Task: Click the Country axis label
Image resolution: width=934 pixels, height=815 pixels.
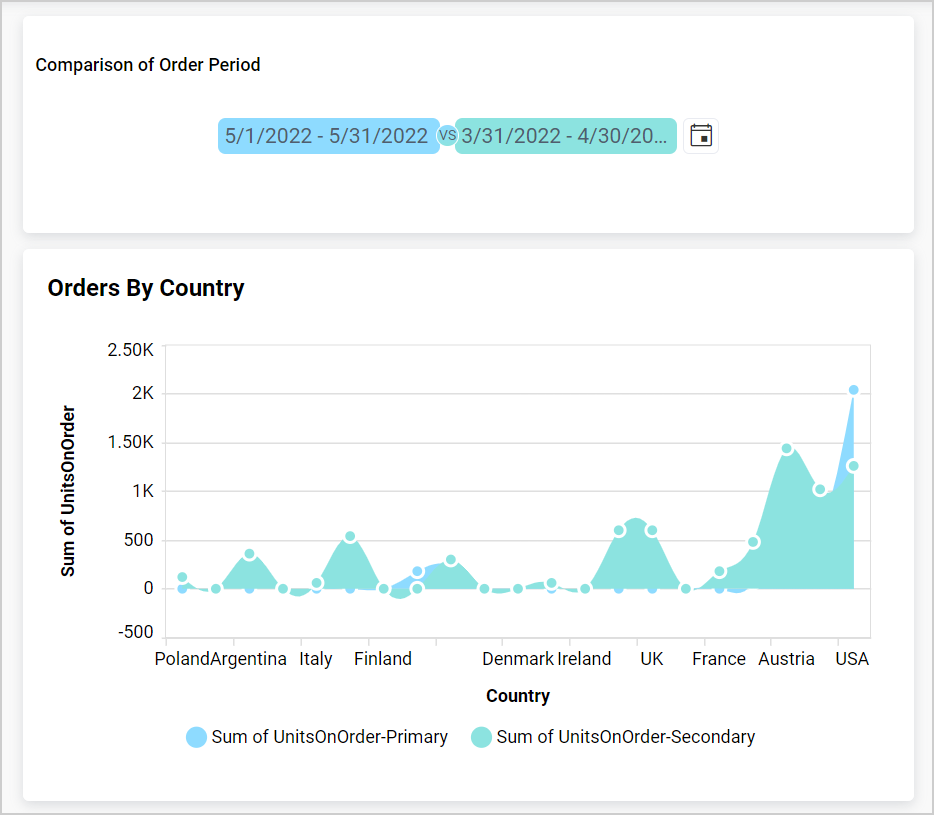Action: coord(517,696)
